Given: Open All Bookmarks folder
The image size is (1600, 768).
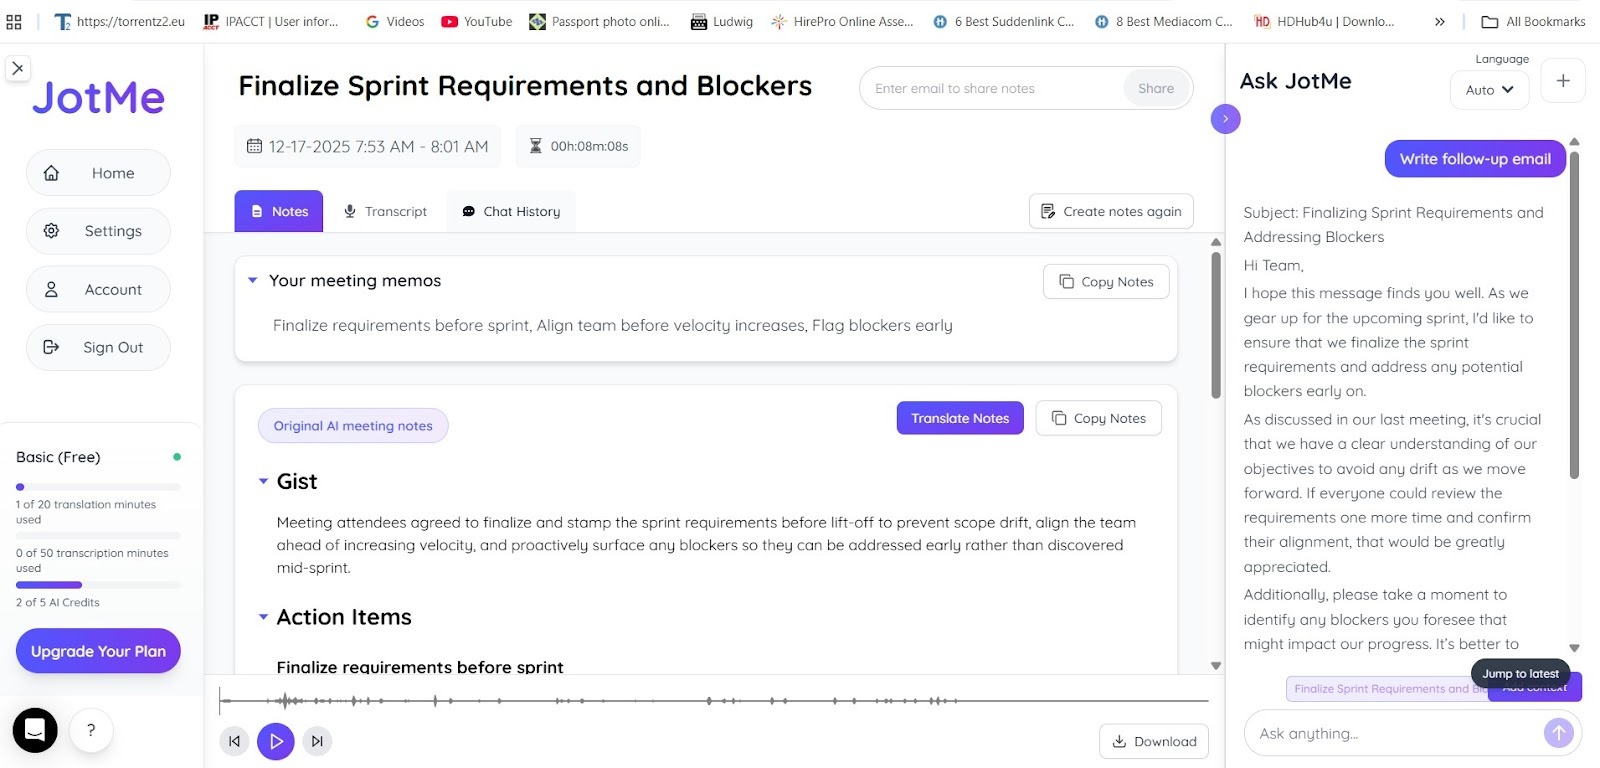Looking at the screenshot, I should point(1533,21).
